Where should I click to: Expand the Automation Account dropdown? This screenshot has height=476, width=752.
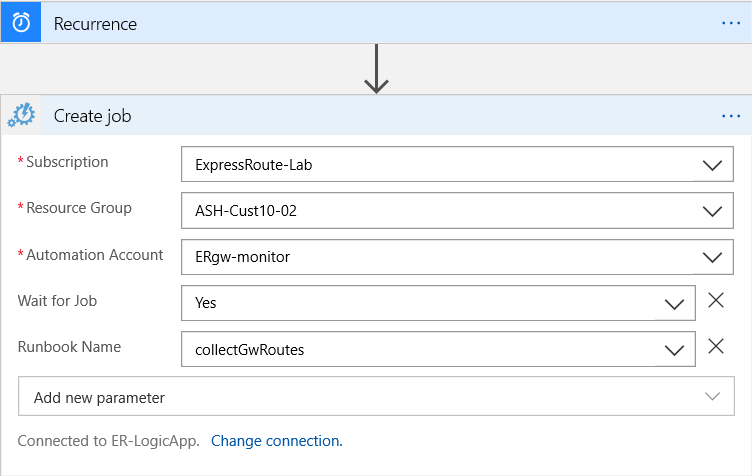click(x=712, y=257)
